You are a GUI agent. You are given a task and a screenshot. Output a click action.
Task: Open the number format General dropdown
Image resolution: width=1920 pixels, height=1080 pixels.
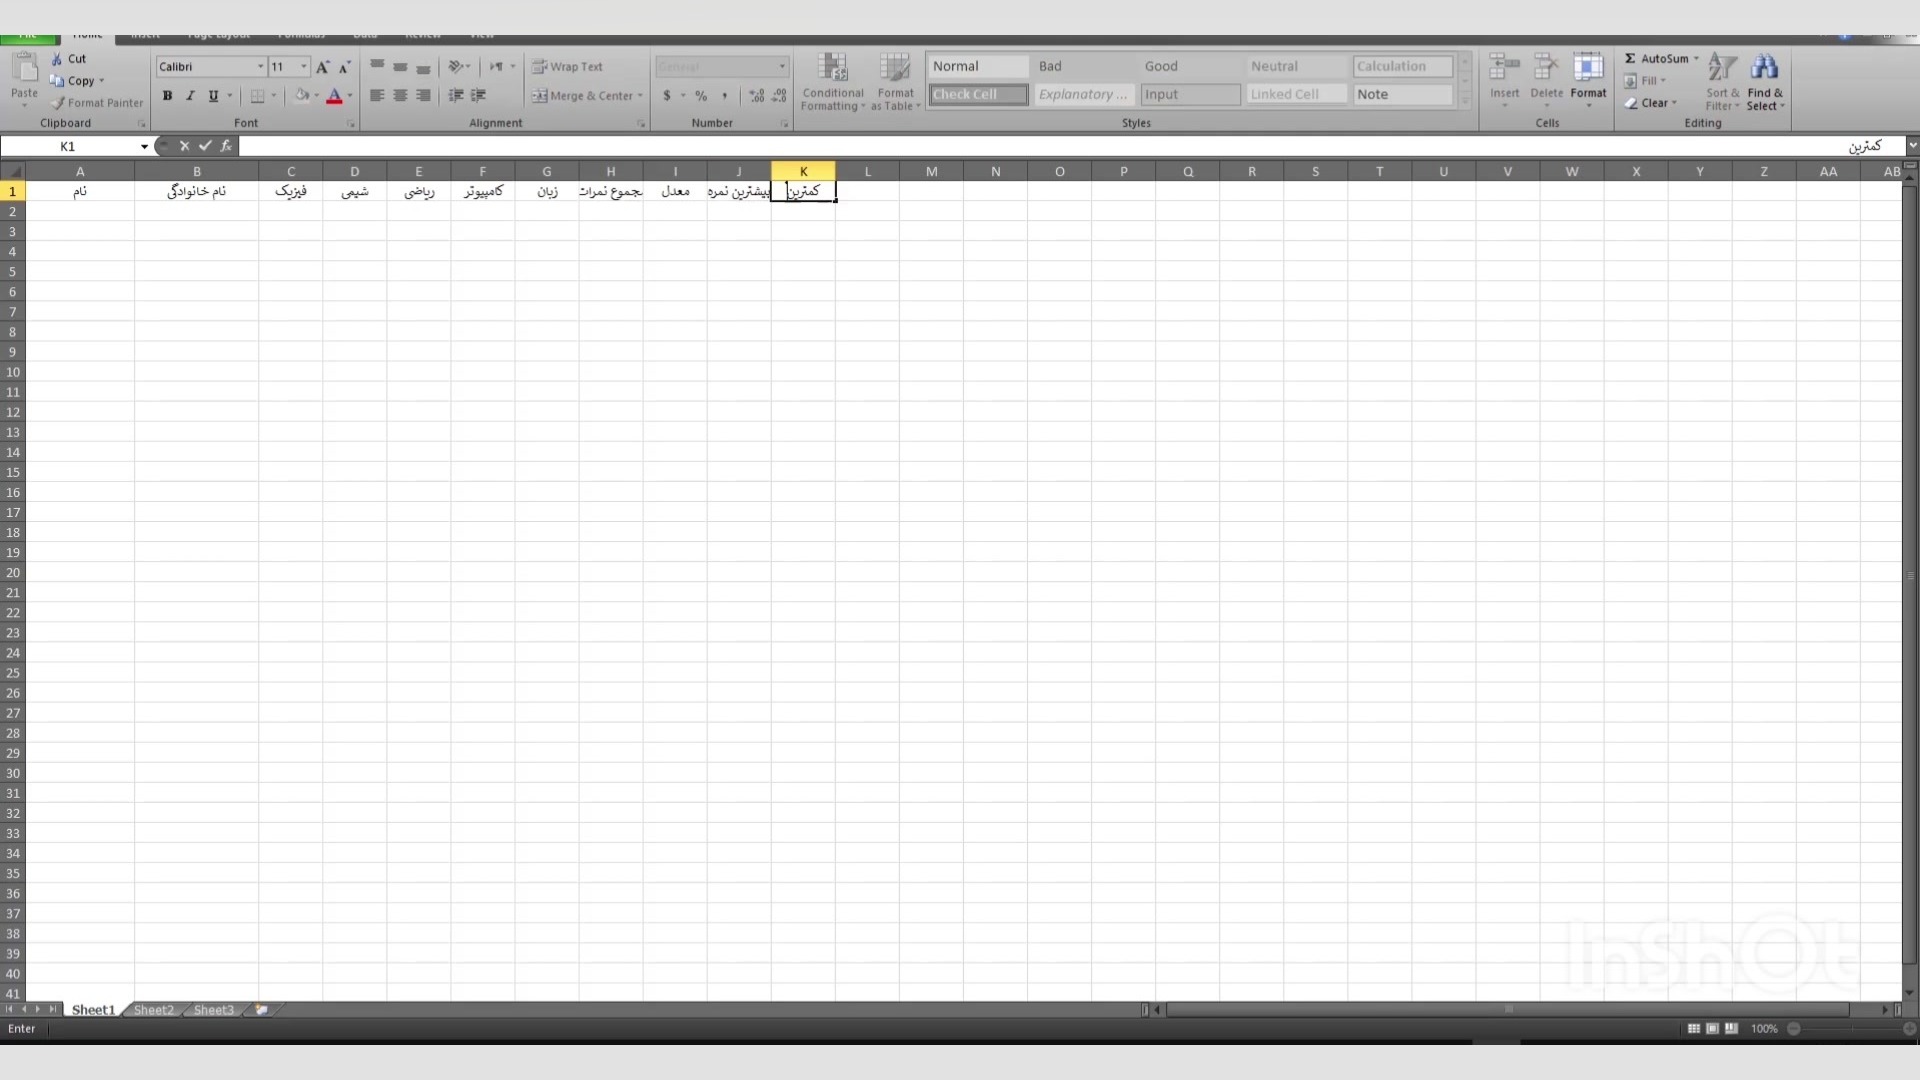coord(782,67)
